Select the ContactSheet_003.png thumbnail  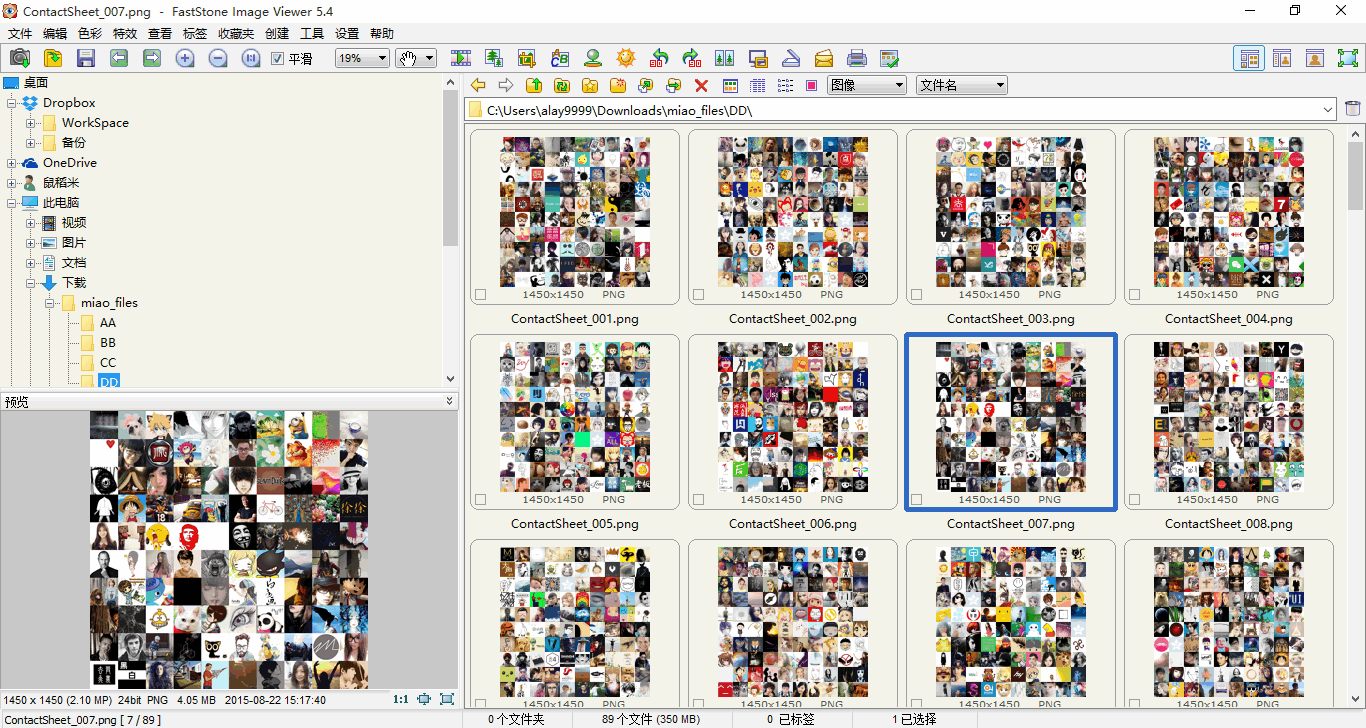point(1011,216)
